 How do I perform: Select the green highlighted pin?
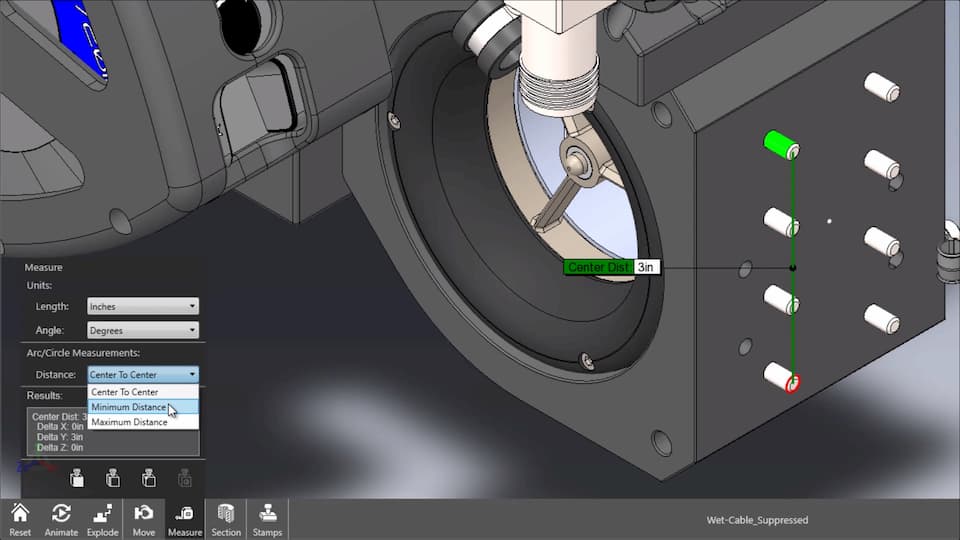point(777,143)
